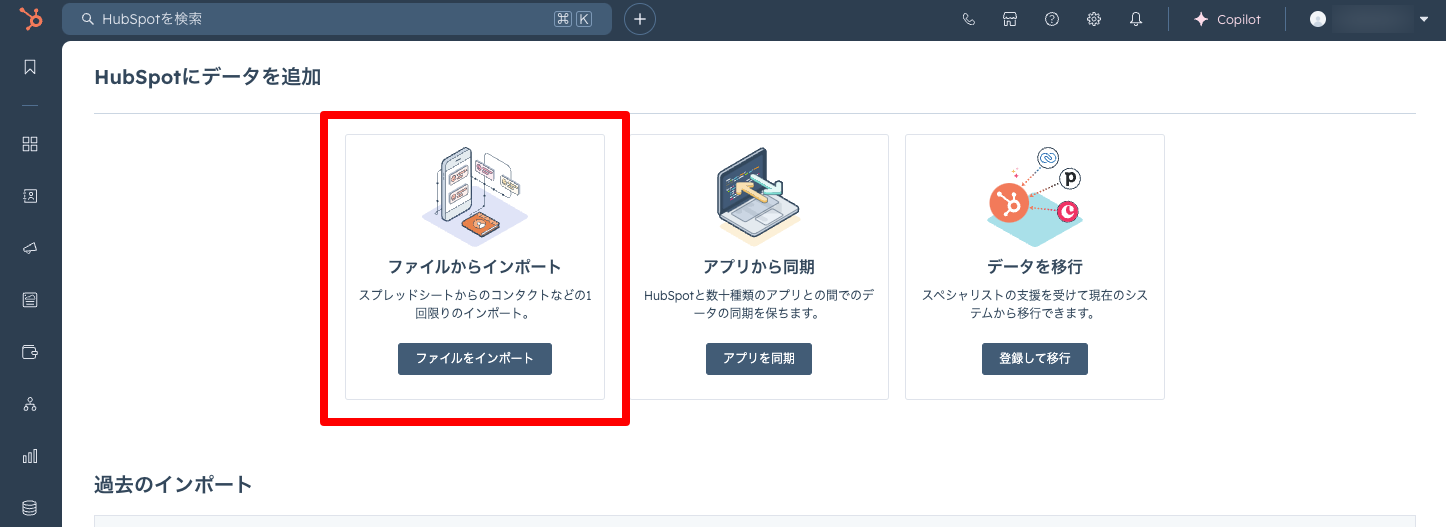Open the marketplace store icon
Viewport: 1446px width, 527px height.
tap(1010, 19)
